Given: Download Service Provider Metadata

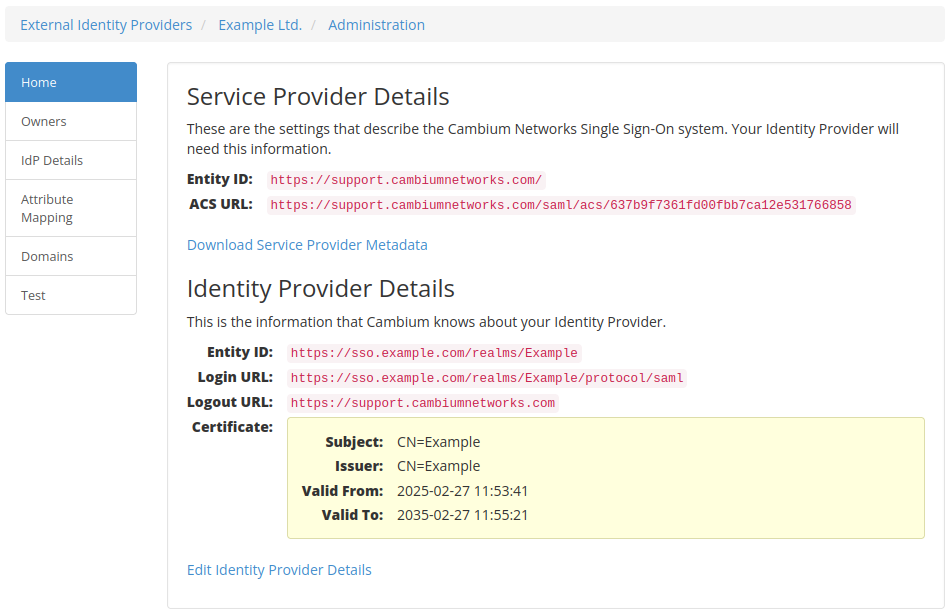Looking at the screenshot, I should pyautogui.click(x=307, y=245).
